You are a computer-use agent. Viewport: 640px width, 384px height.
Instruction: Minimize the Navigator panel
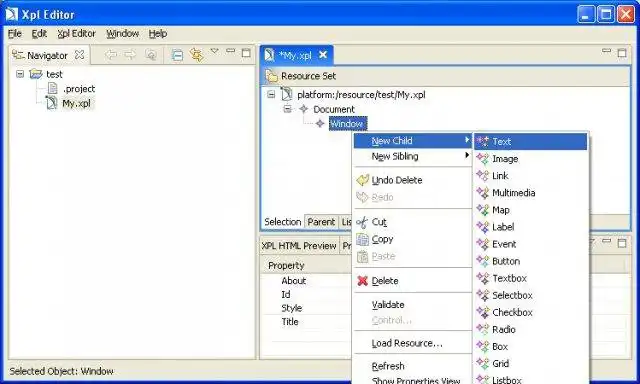[231, 51]
